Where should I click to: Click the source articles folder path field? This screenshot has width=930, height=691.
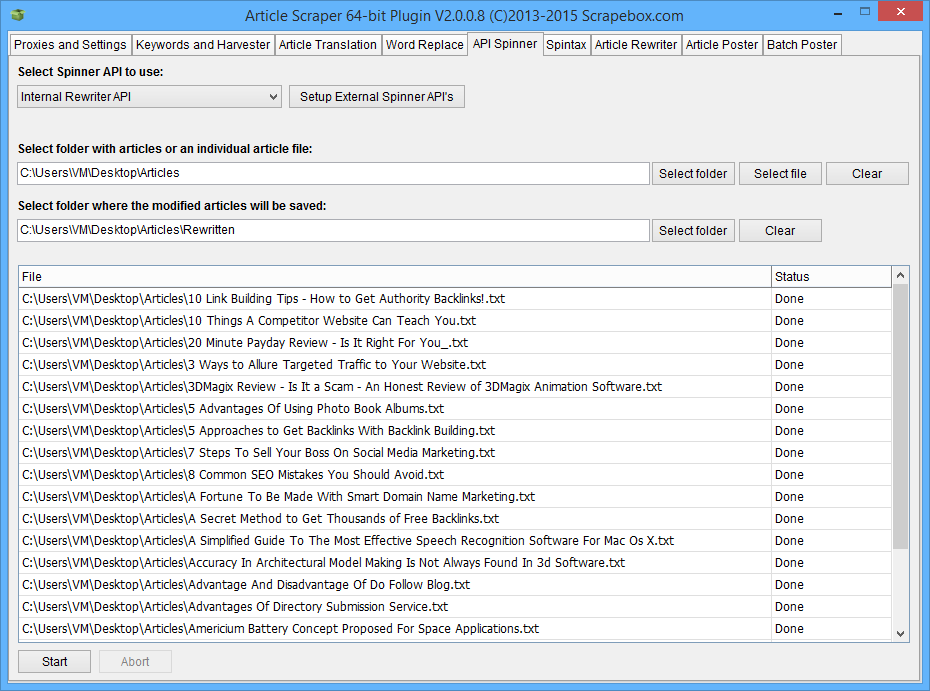pos(333,174)
